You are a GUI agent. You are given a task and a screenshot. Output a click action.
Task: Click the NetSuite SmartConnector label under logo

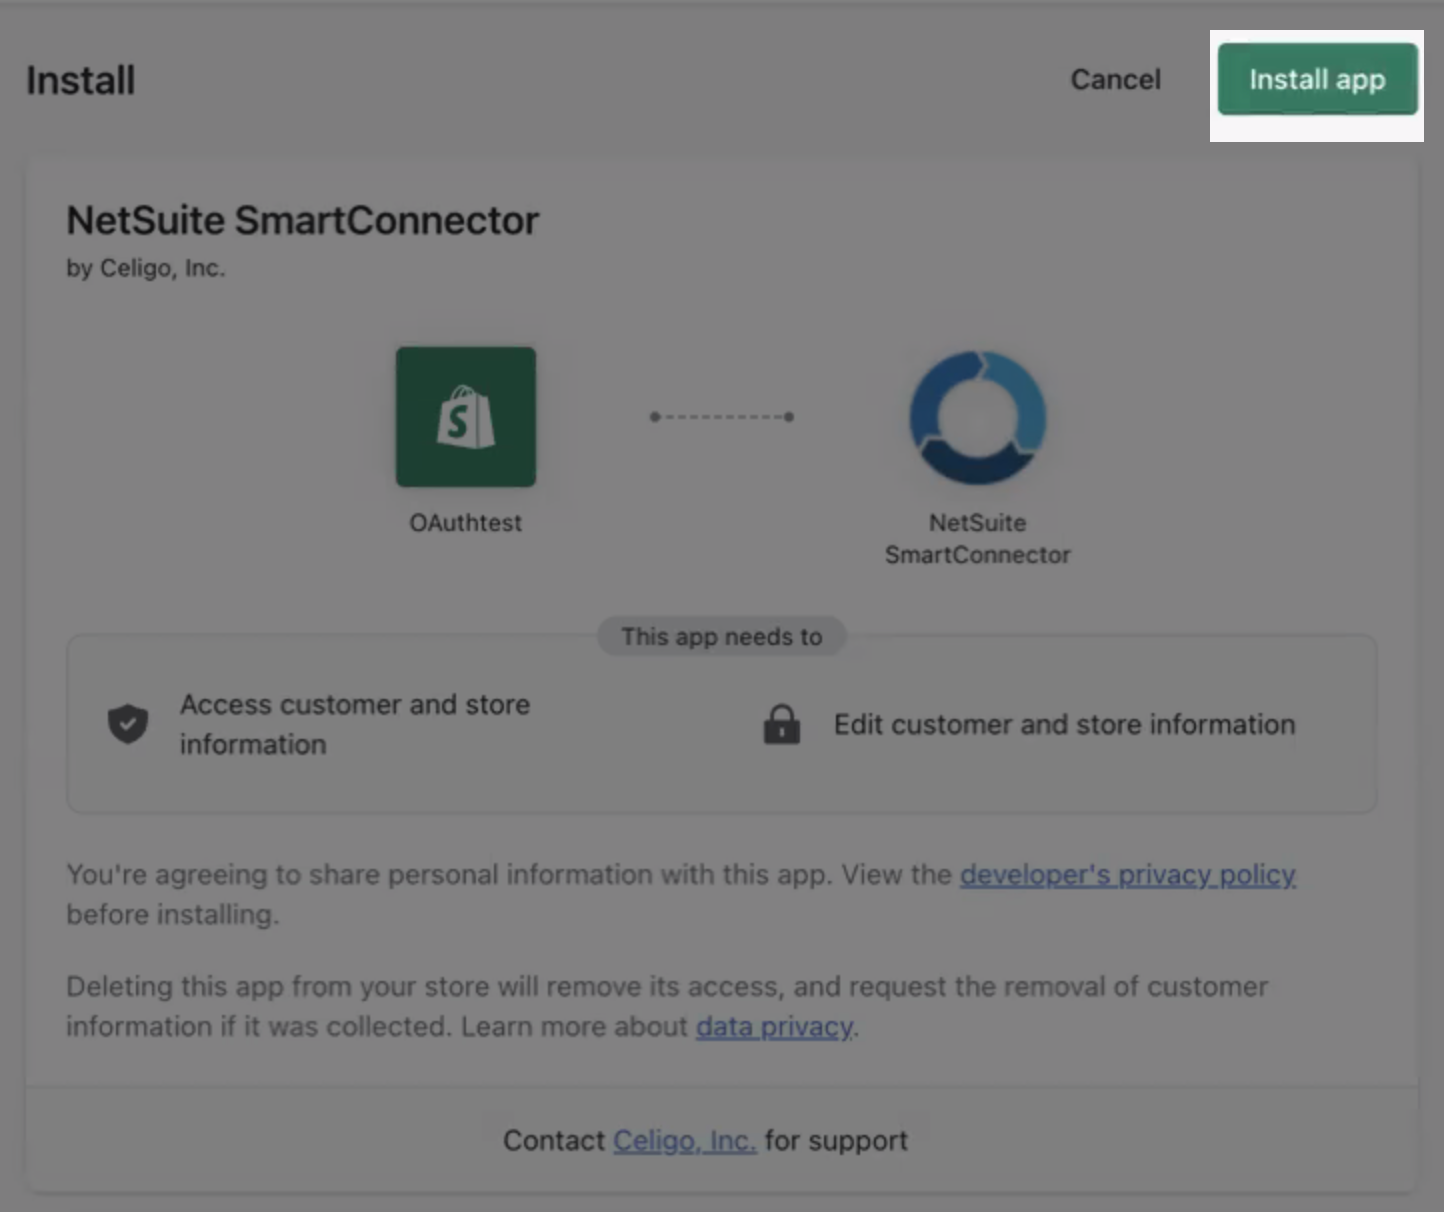point(978,539)
